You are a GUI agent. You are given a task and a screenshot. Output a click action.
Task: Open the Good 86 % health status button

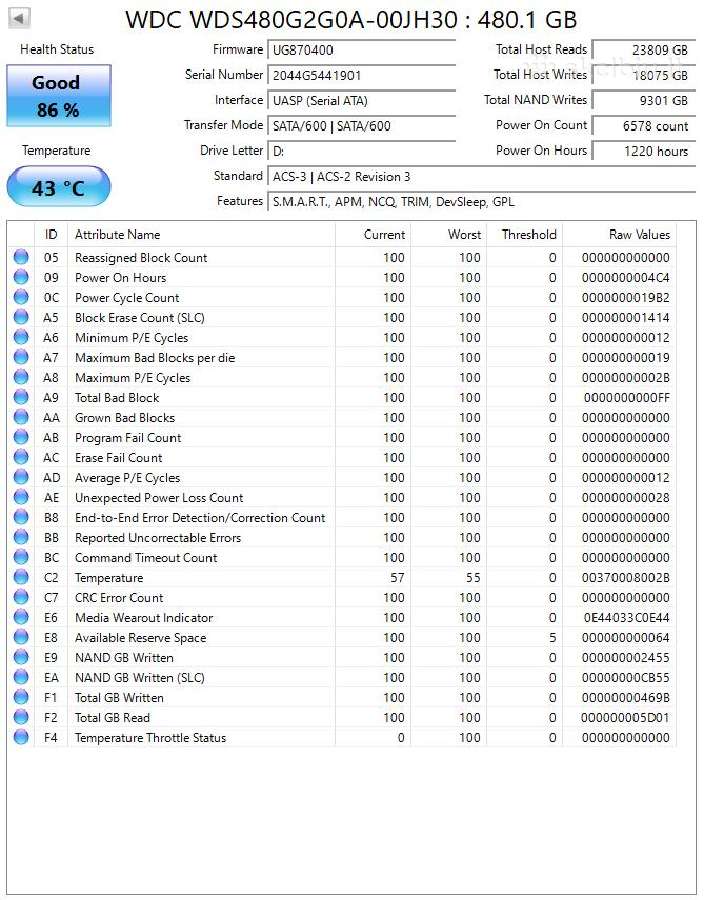(x=59, y=96)
